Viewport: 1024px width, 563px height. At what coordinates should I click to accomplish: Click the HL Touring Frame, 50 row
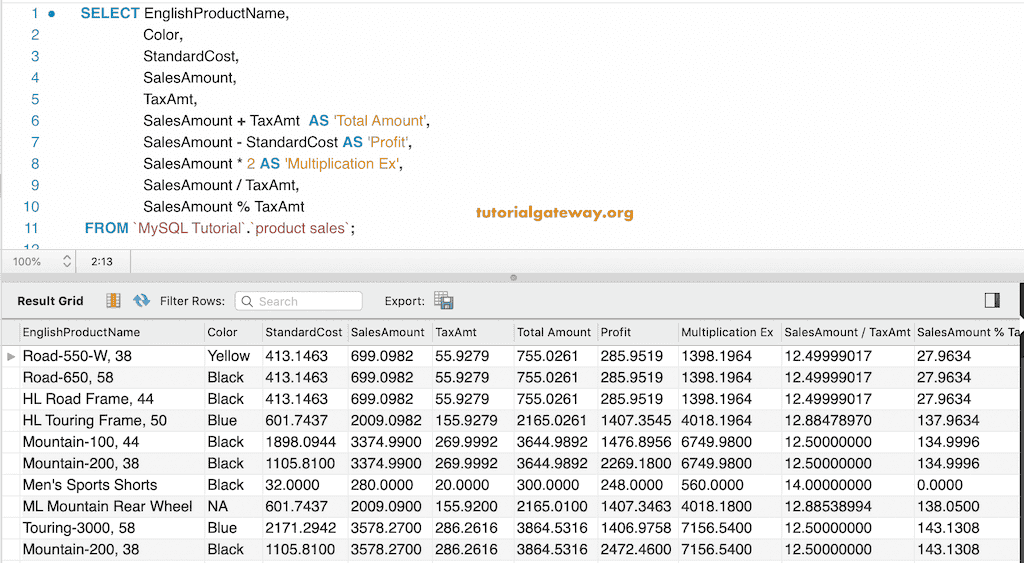tap(95, 420)
